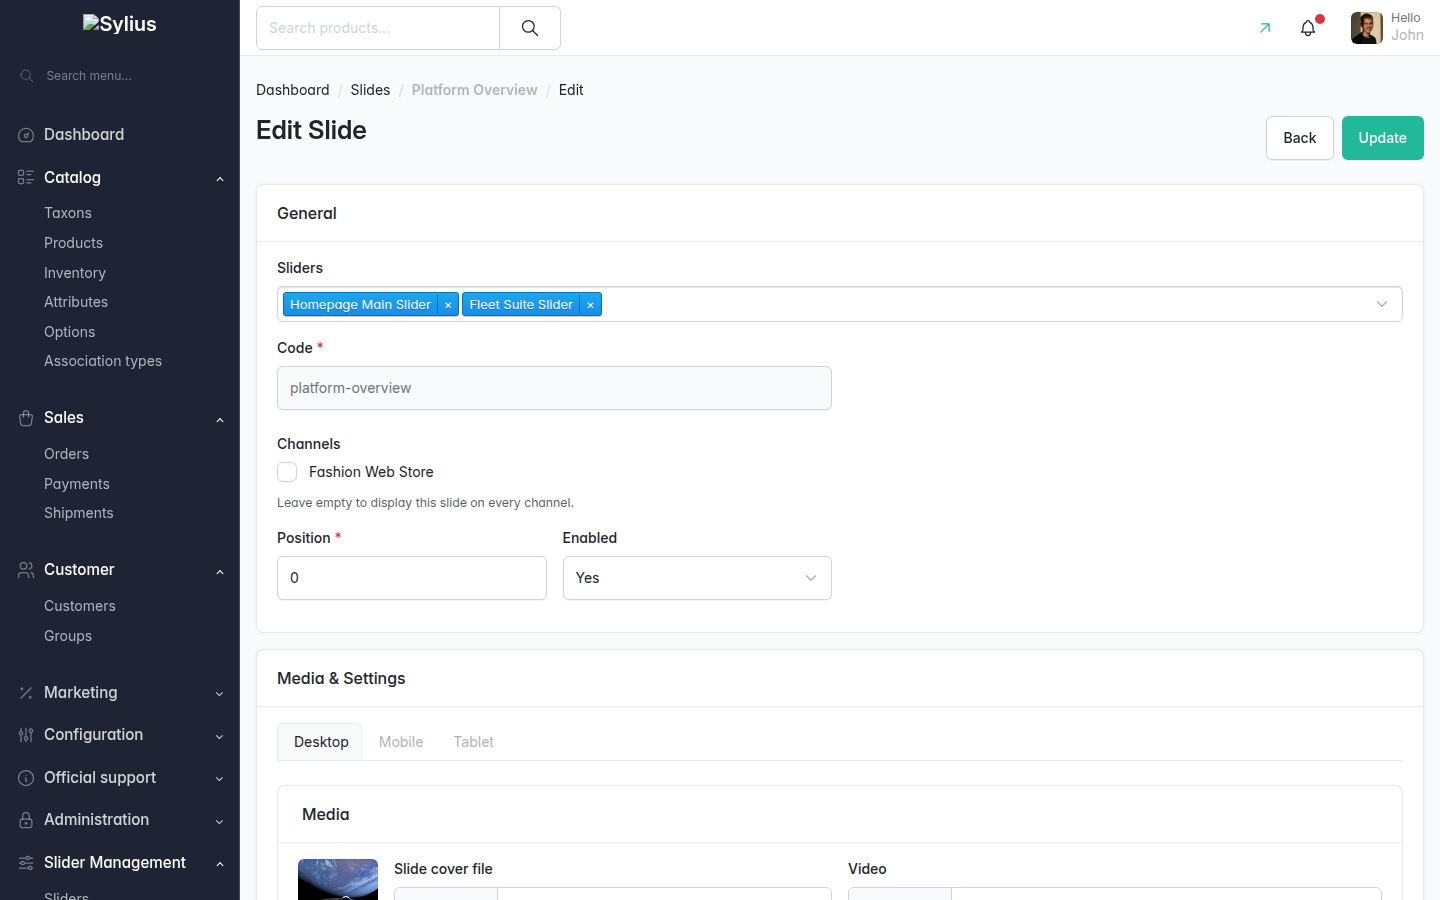Click John's user avatar
The image size is (1440, 900).
tap(1366, 28)
